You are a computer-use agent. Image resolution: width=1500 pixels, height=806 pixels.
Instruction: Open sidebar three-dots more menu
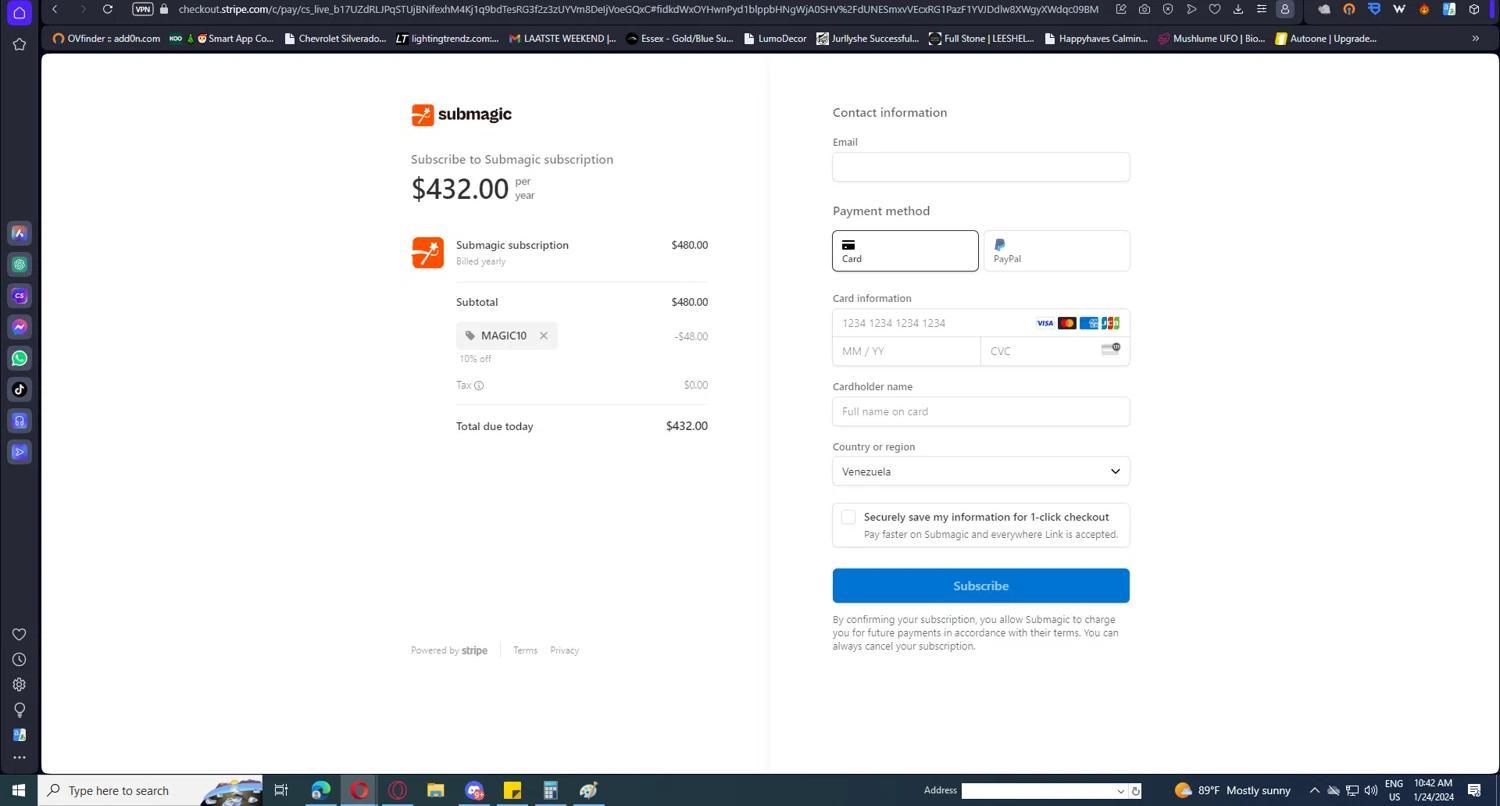[x=19, y=758]
